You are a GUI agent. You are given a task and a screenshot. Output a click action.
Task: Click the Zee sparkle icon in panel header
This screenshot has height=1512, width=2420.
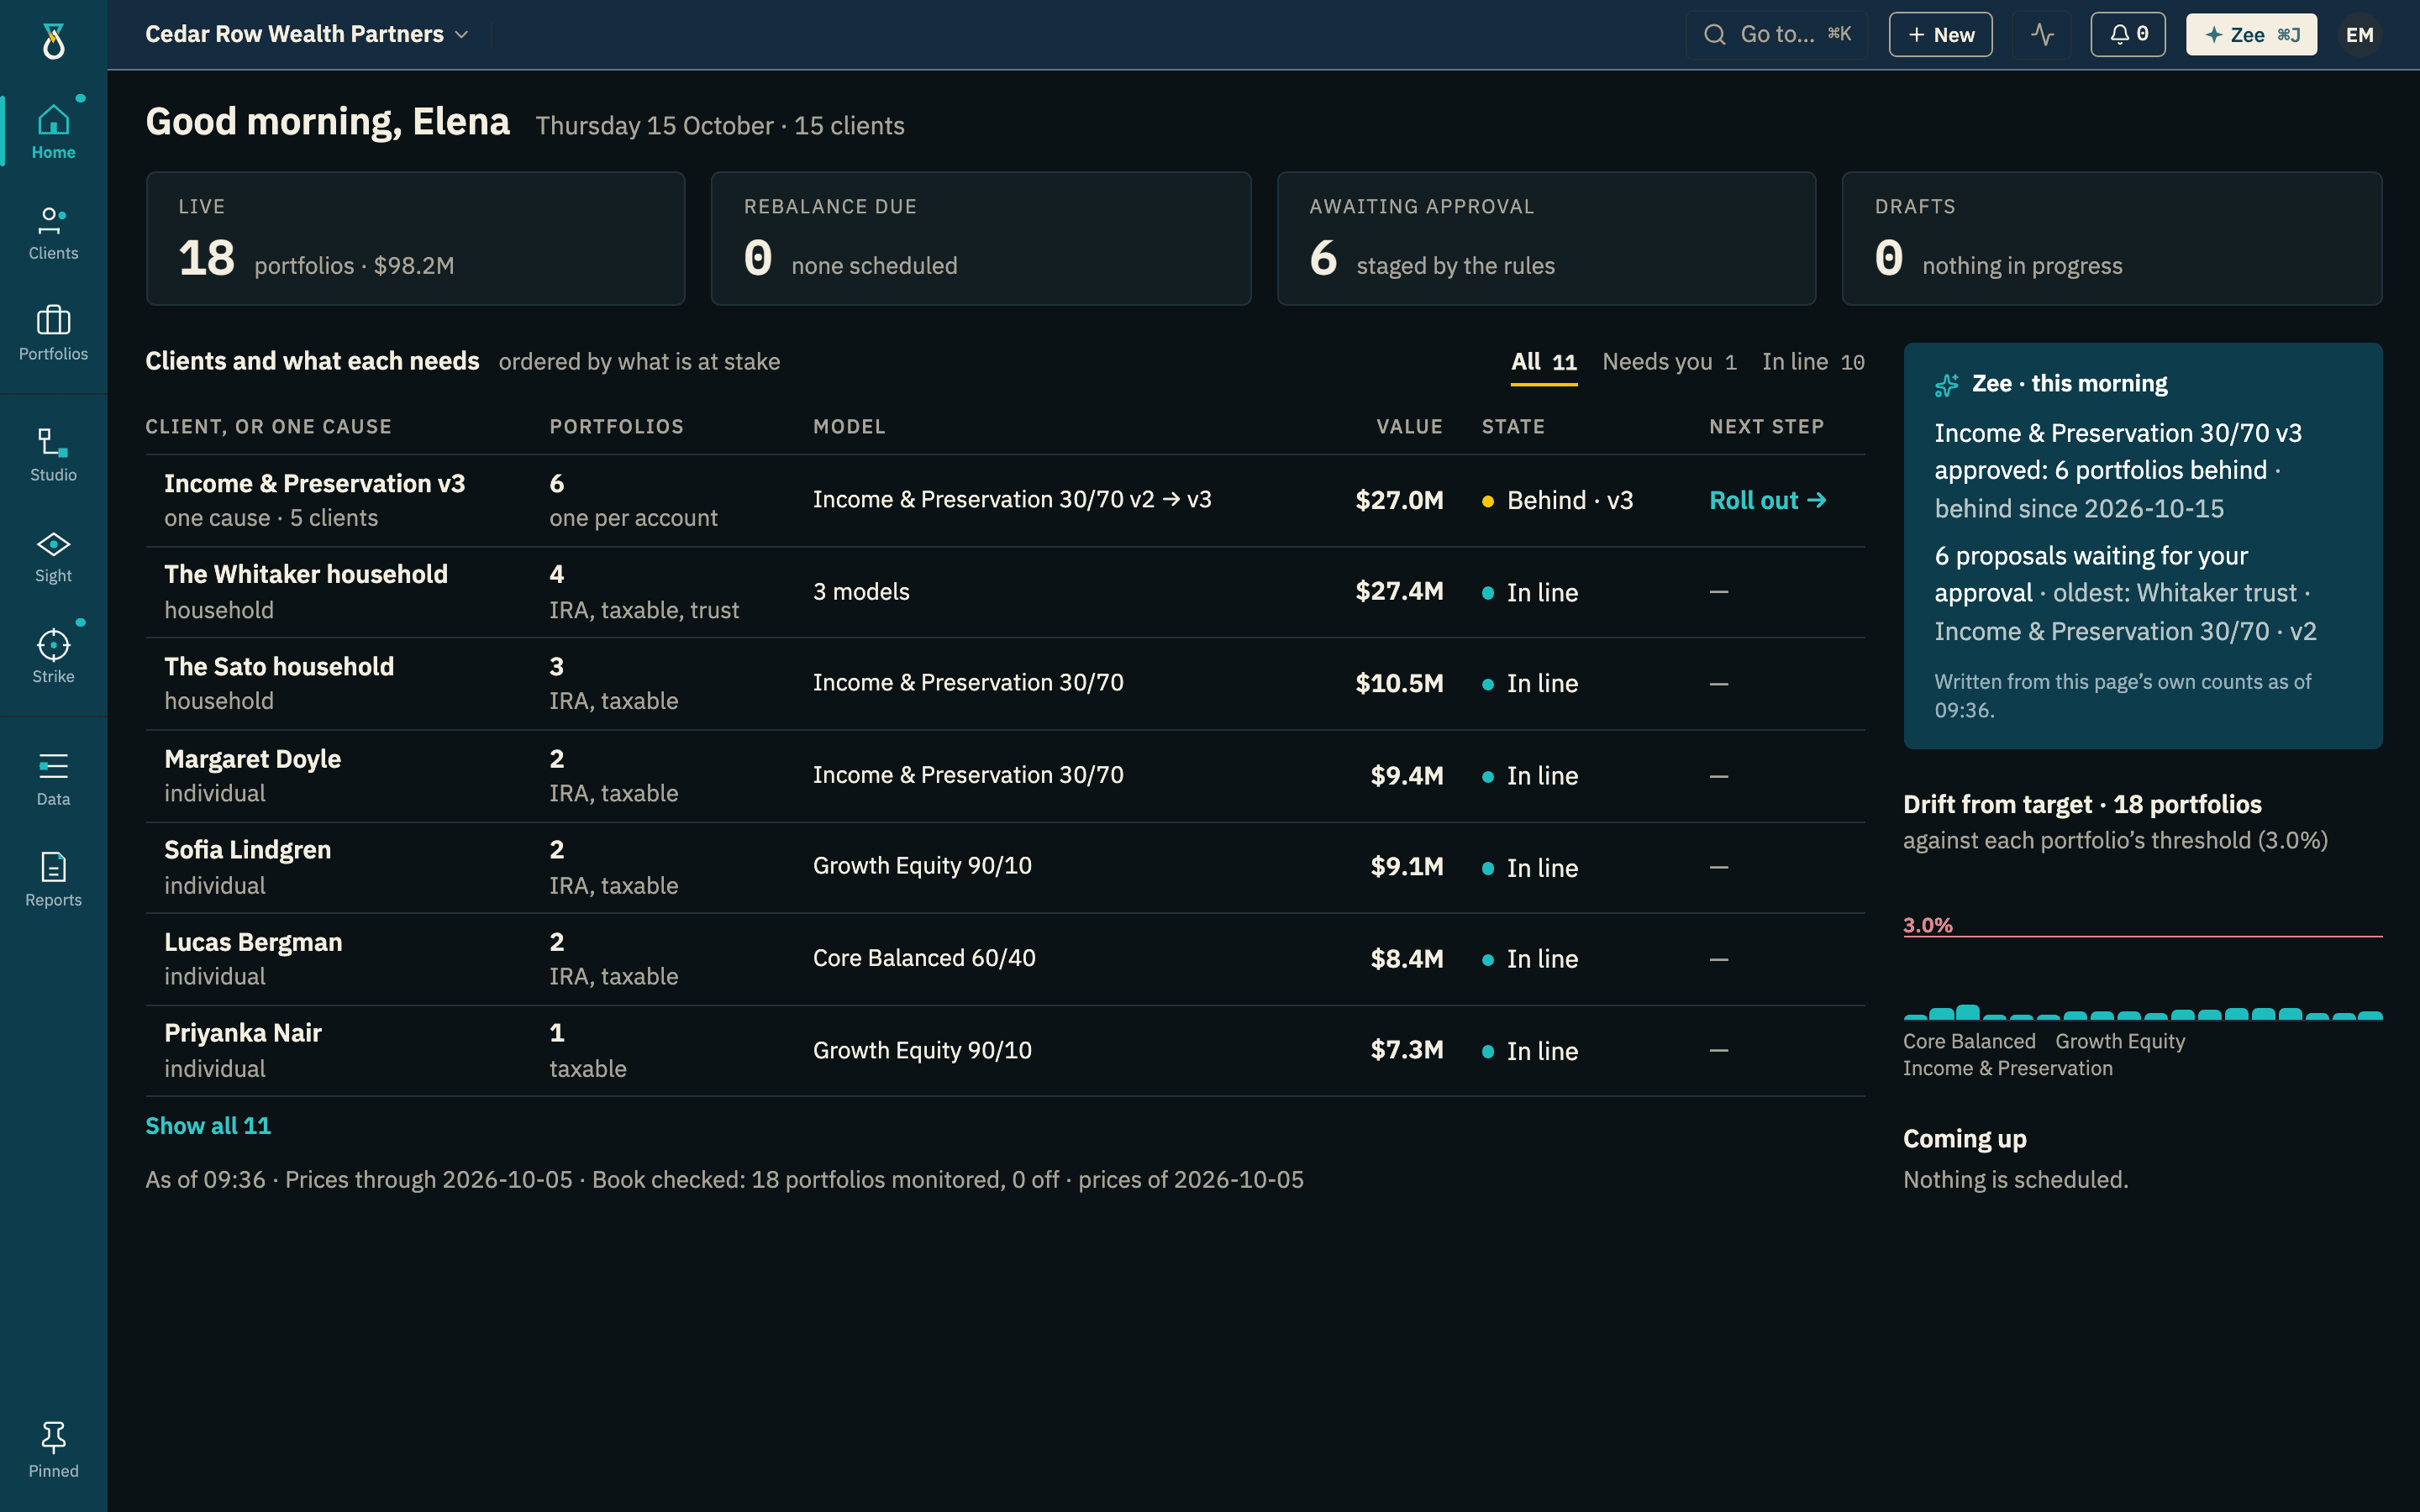1946,385
